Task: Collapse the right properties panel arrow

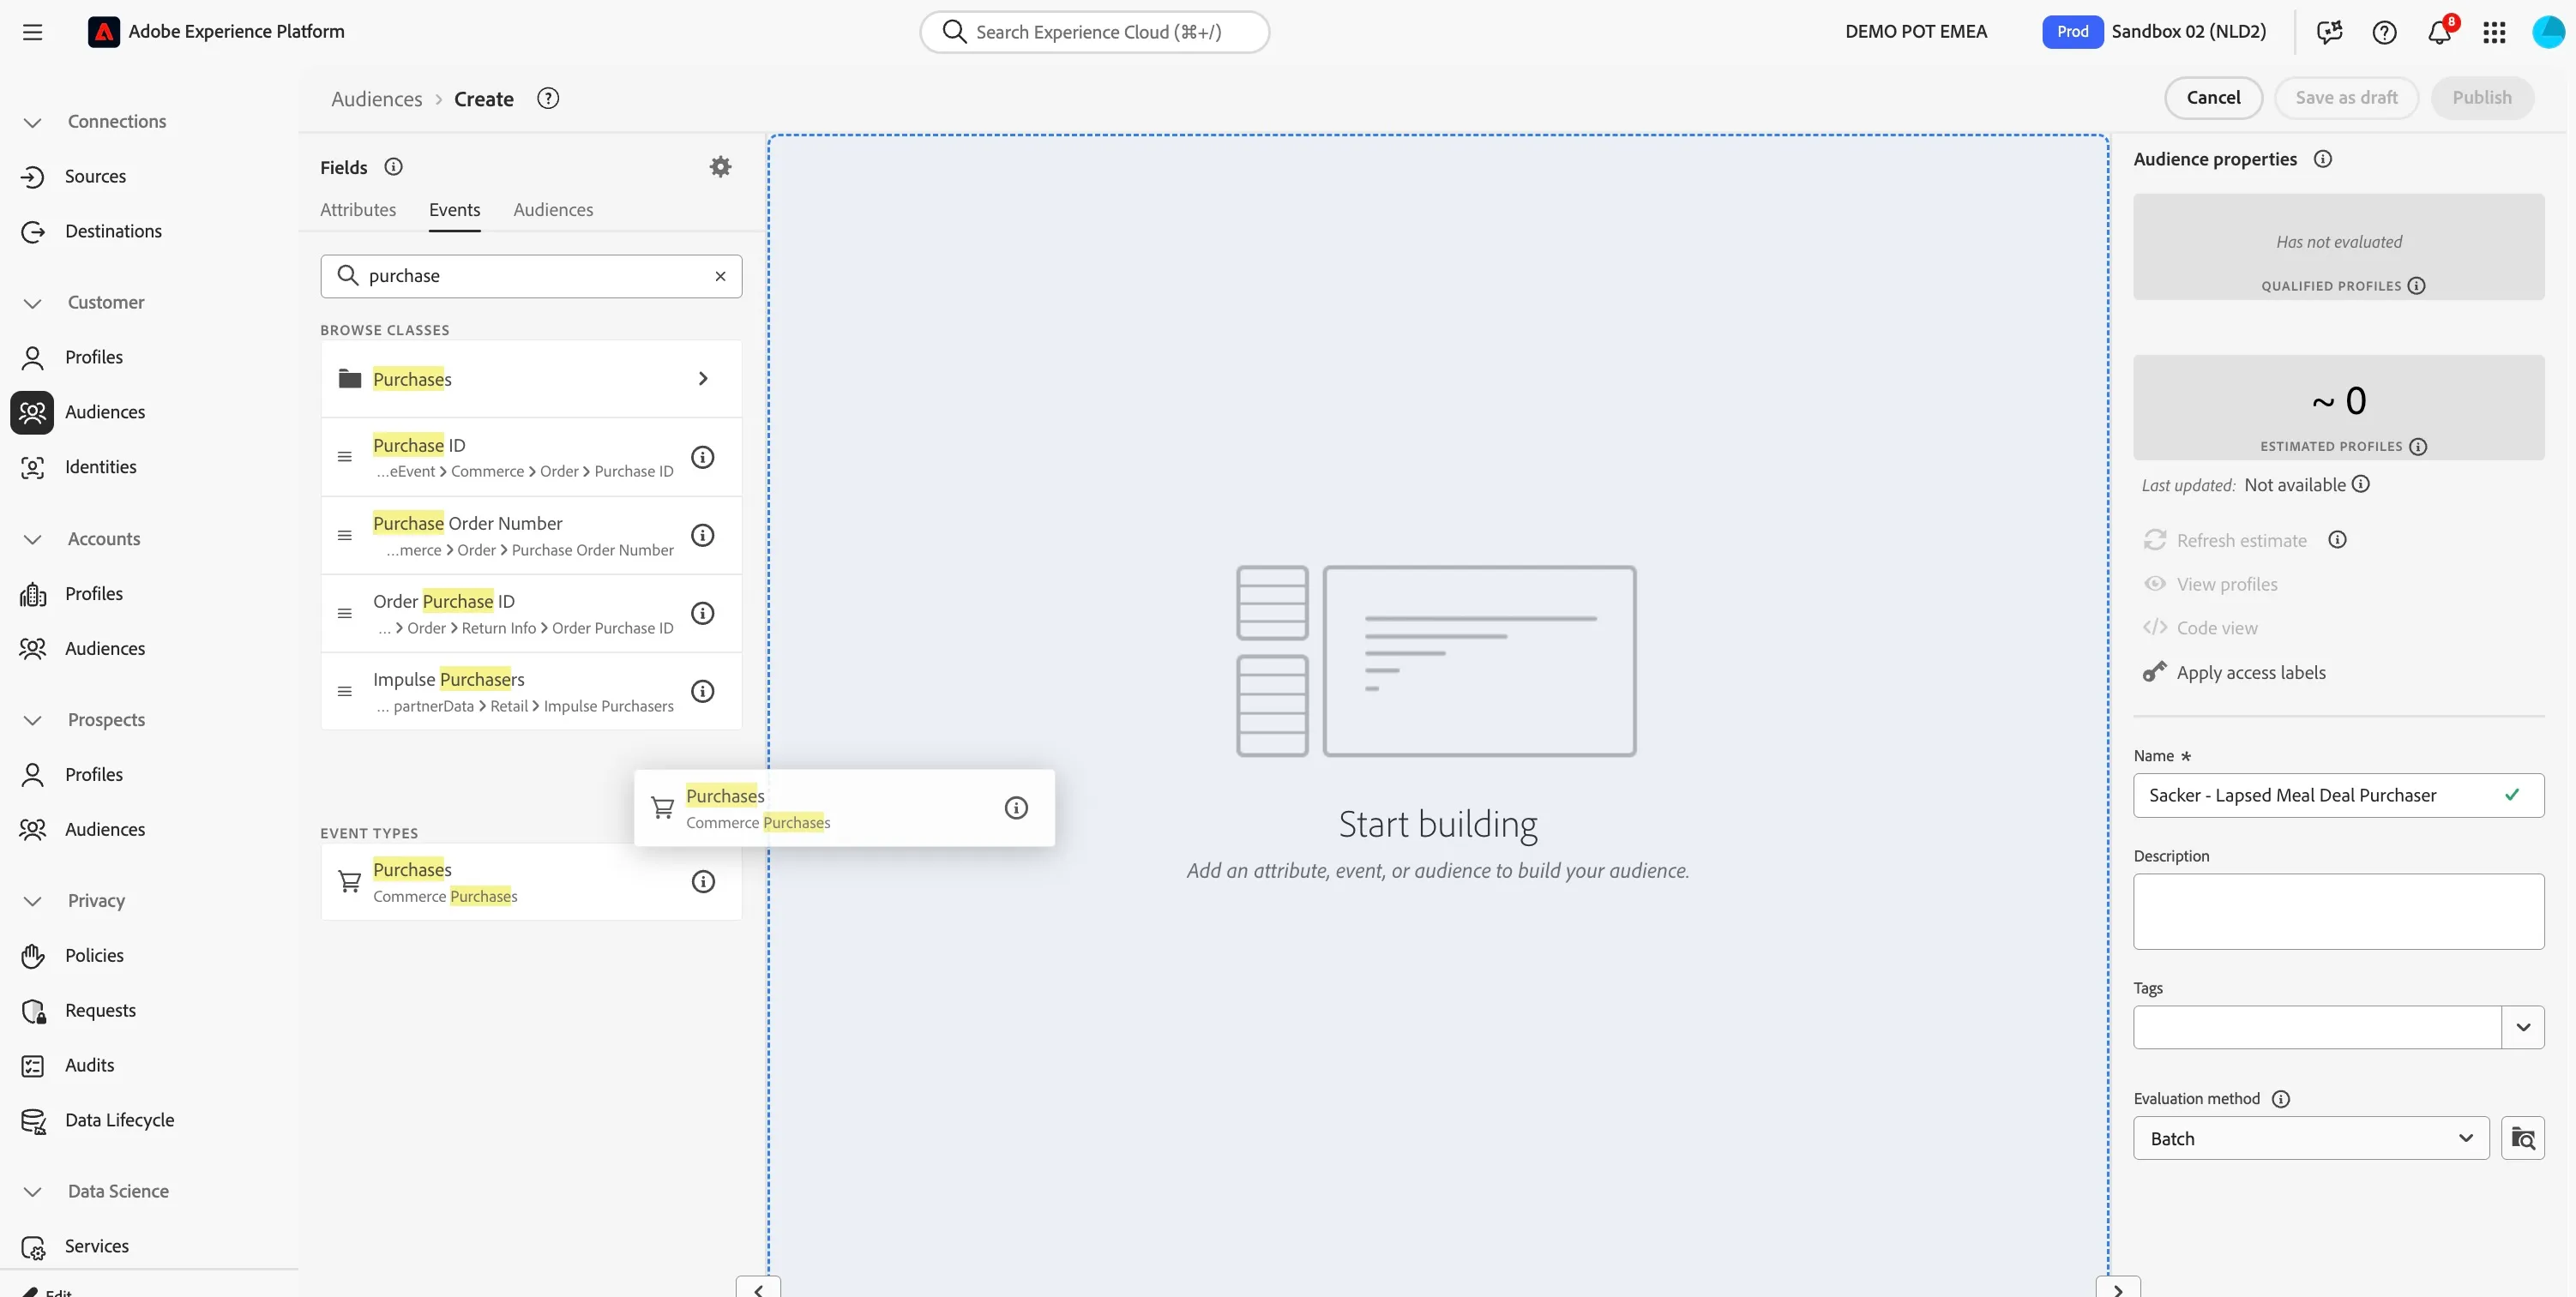Action: coord(2118,1288)
